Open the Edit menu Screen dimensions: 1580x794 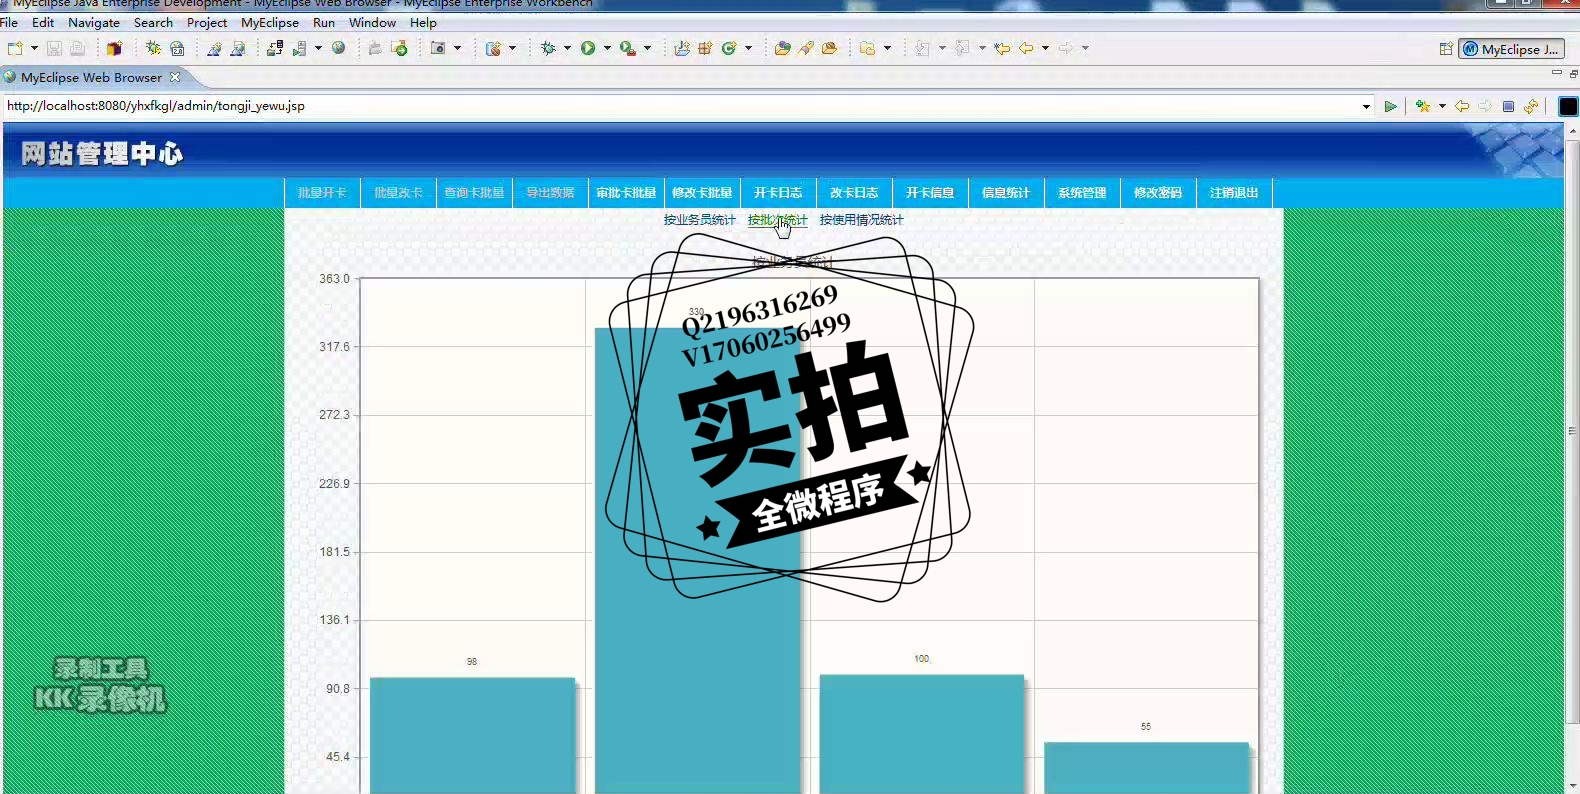click(43, 22)
